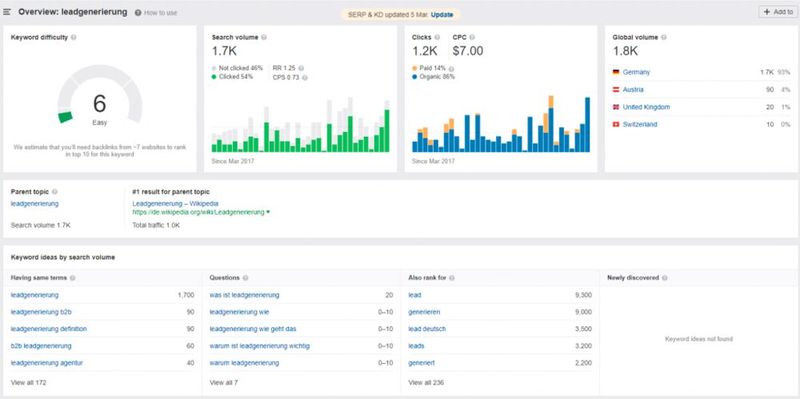Screen dimensions: 800x399
Task: Expand the Wikipedia URL dropdown arrow
Action: click(268, 212)
